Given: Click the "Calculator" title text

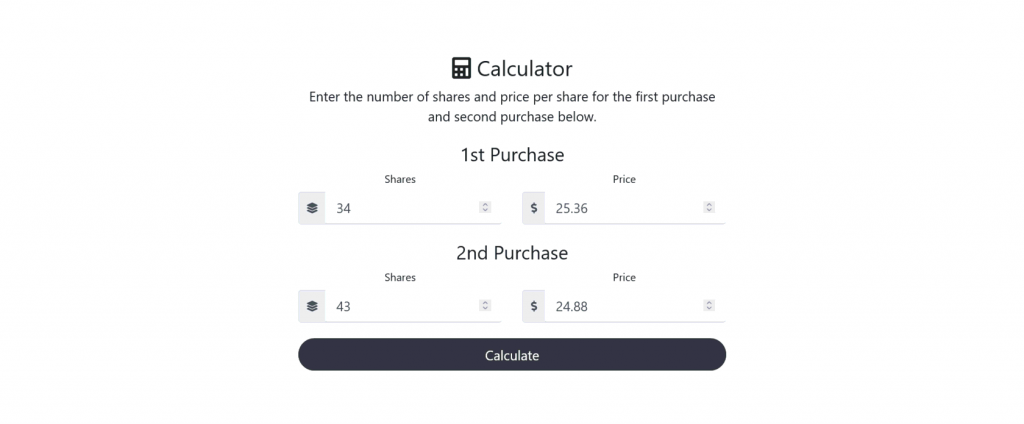Looking at the screenshot, I should (x=524, y=69).
